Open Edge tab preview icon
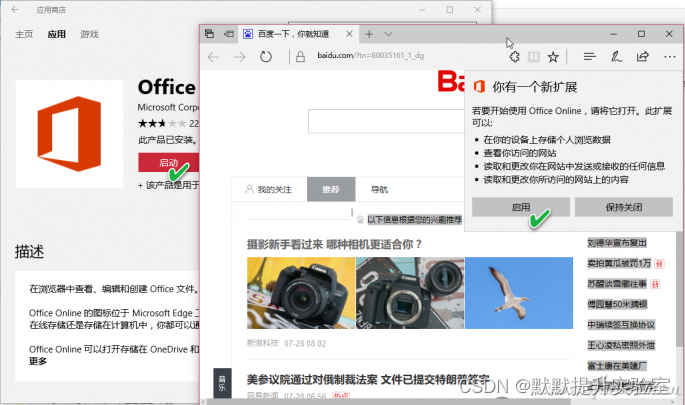This screenshot has width=685, height=405. pos(209,34)
